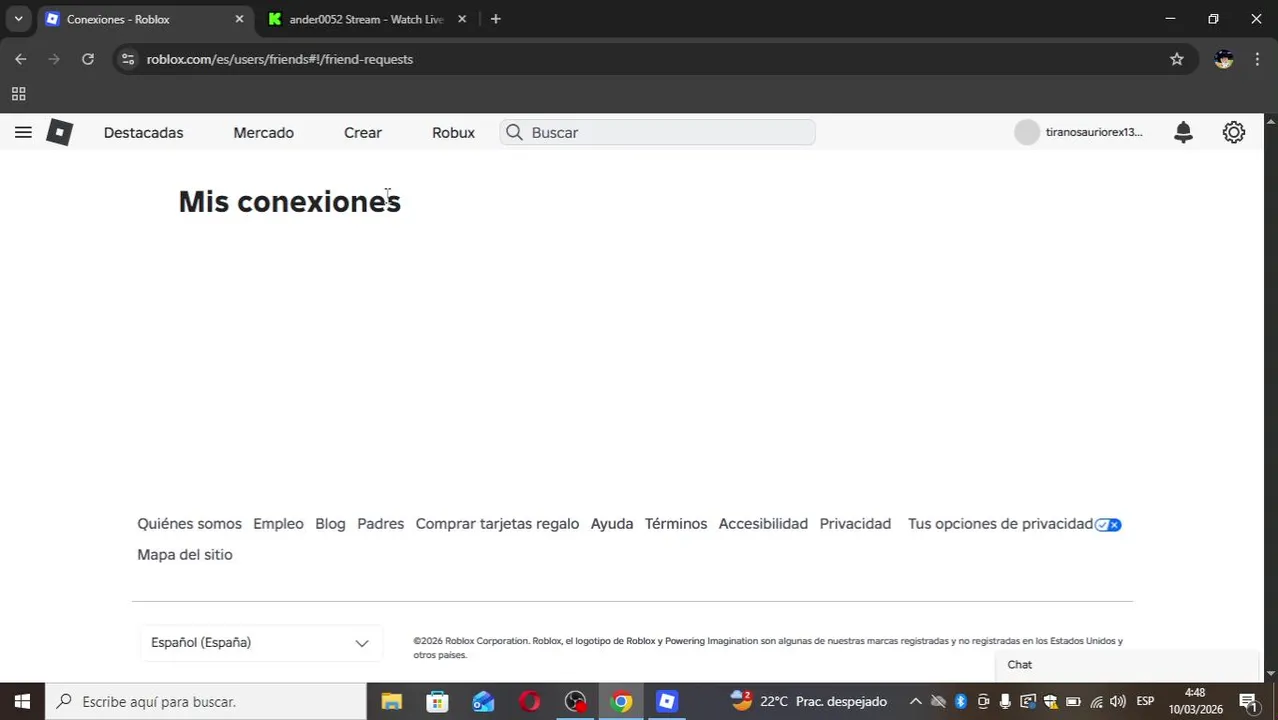Open Microsoft Store from taskbar
1278x720 pixels.
[437, 701]
